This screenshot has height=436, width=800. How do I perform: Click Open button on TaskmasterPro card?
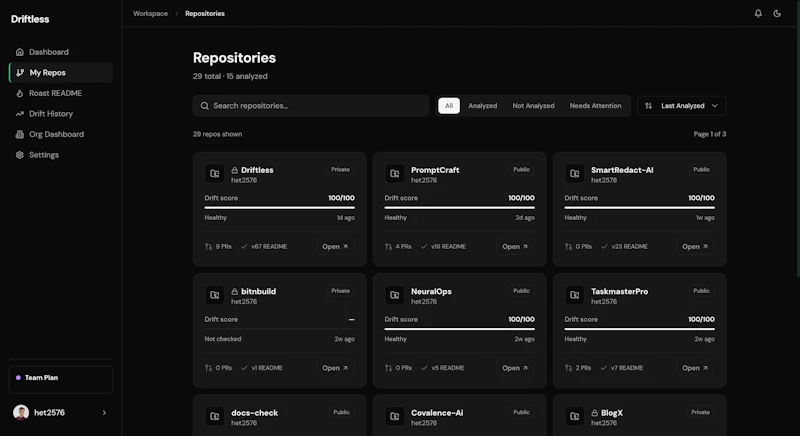(695, 368)
